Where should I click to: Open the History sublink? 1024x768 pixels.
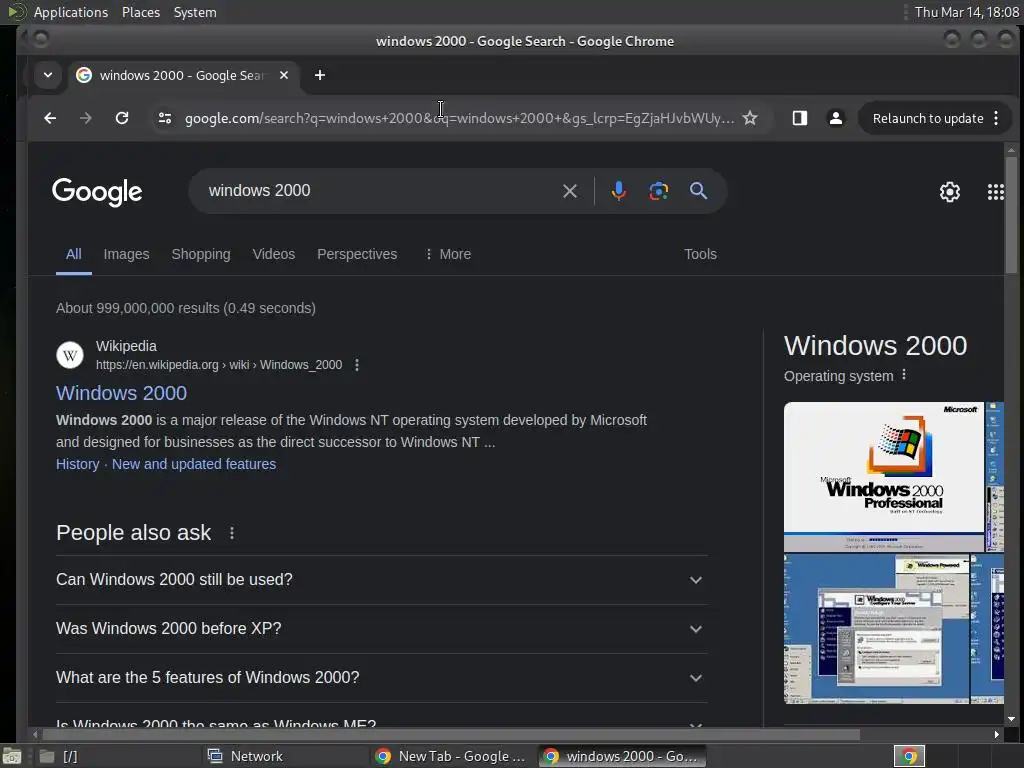(78, 464)
